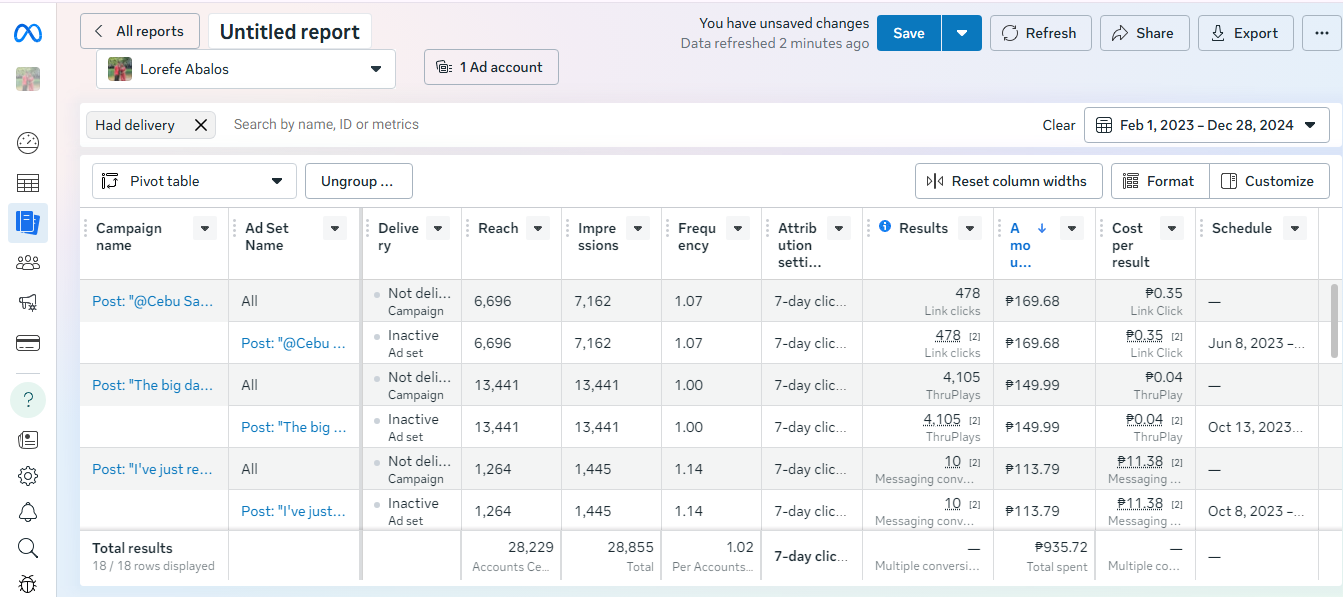1343x597 pixels.
Task: Expand the Save options dropdown arrow
Action: pos(961,33)
